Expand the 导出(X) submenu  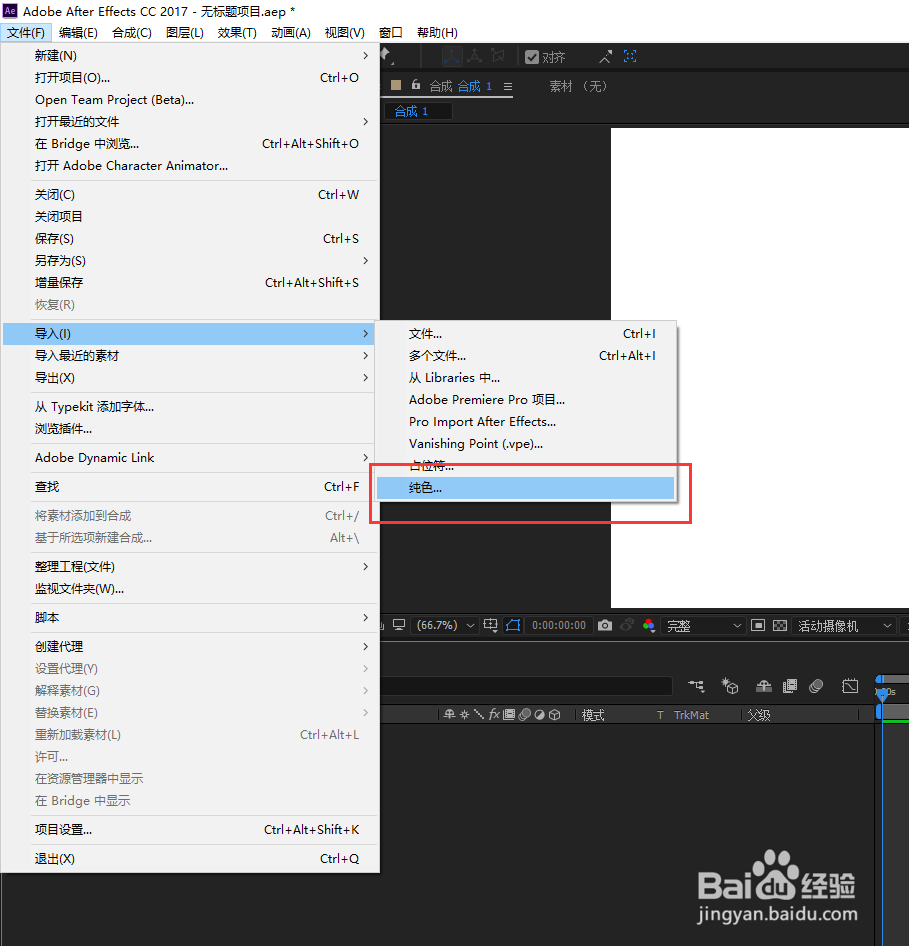point(189,378)
